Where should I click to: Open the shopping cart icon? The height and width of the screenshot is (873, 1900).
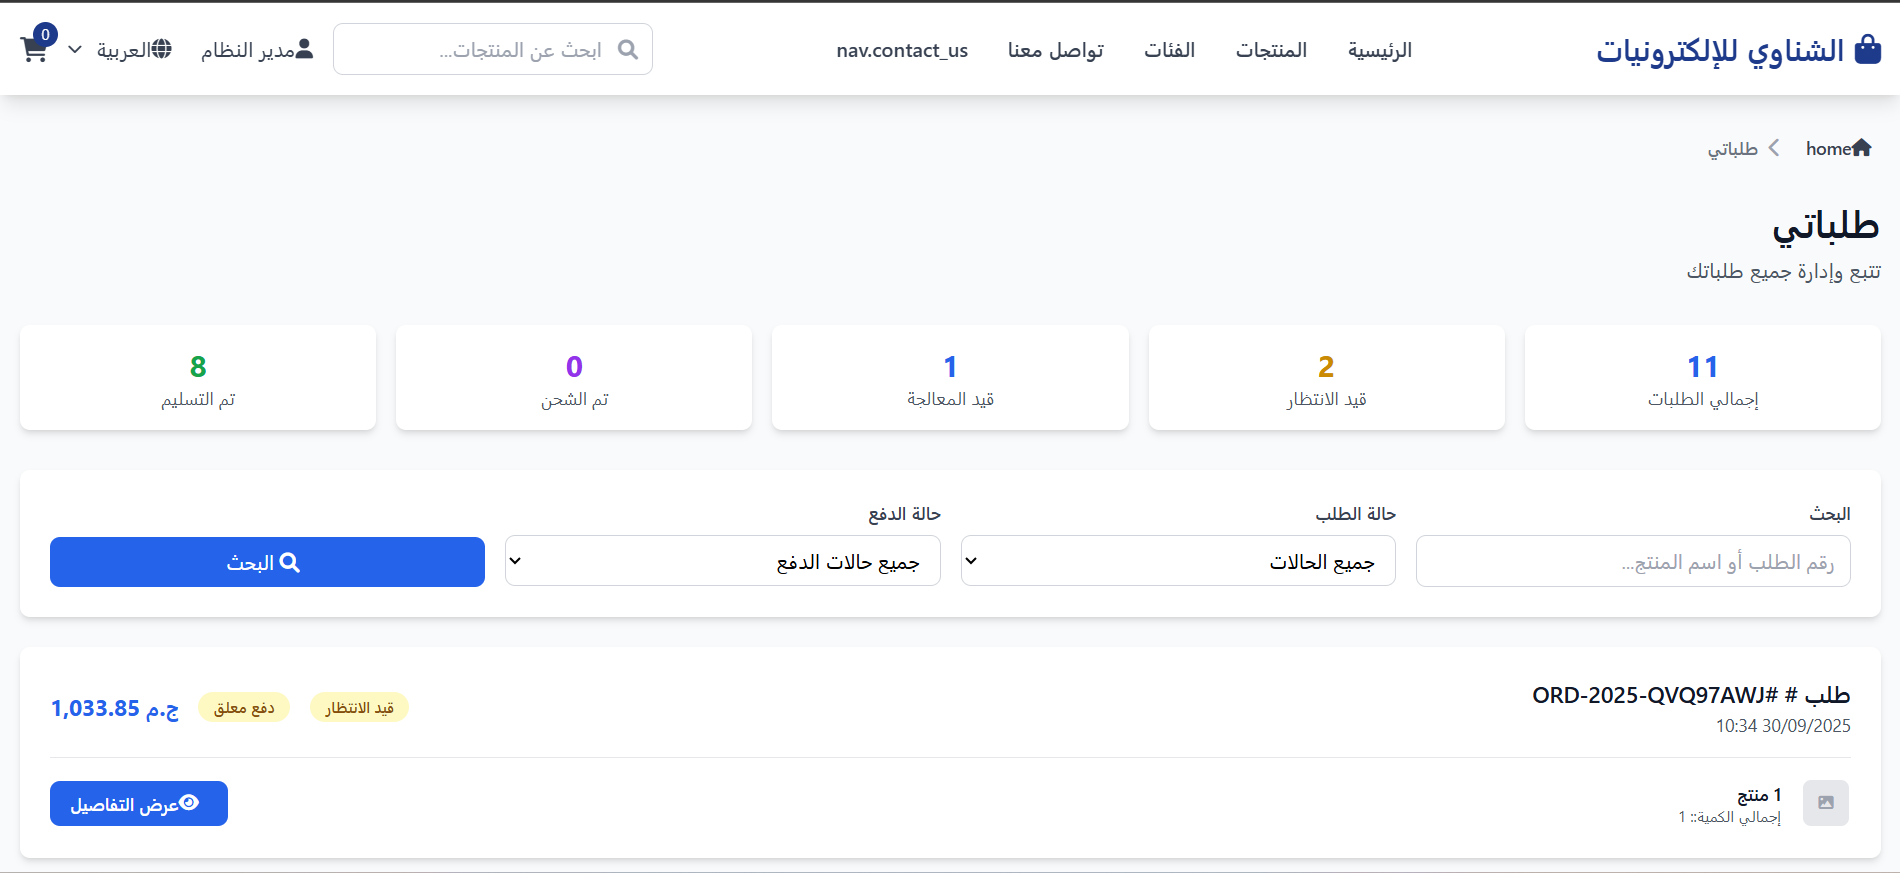34,49
